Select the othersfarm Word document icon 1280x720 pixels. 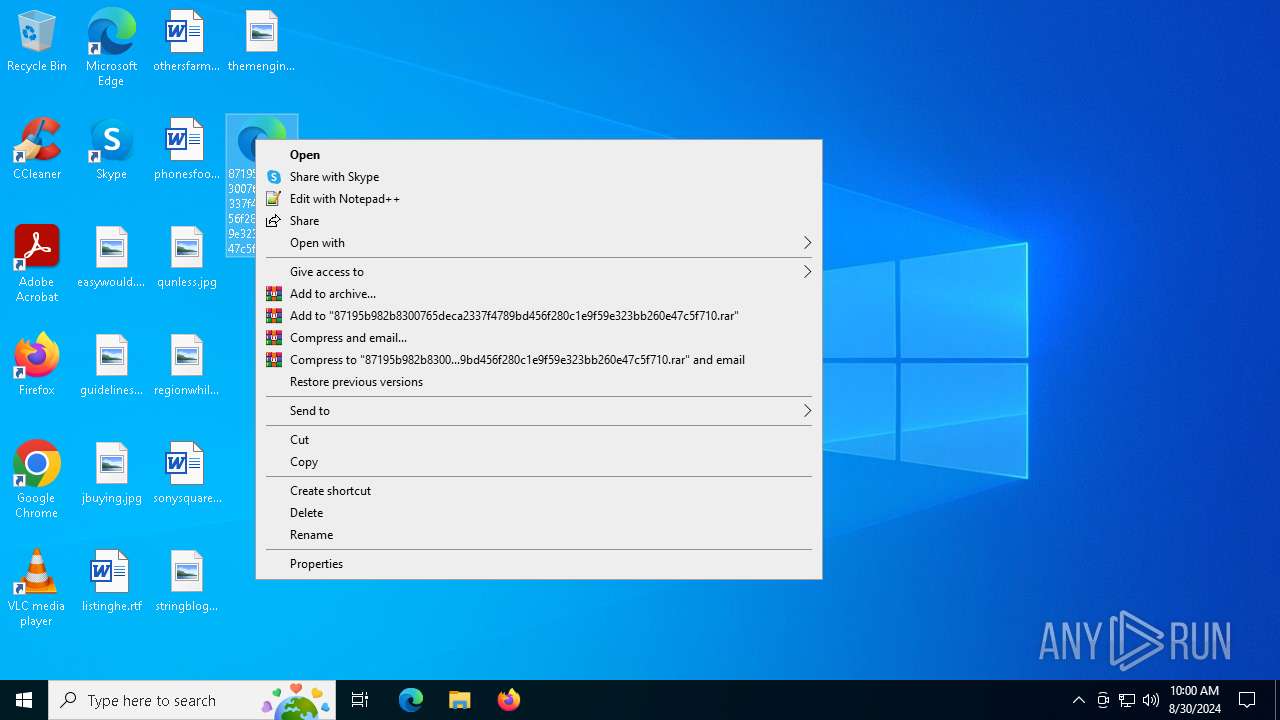(186, 42)
